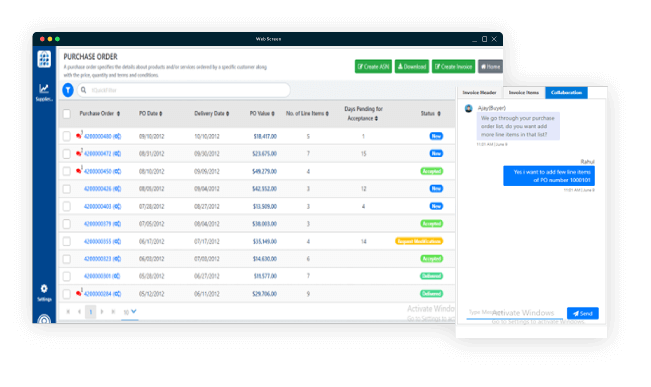Sort by Purchase Order column arrows
This screenshot has height=387, width=651.
(x=118, y=114)
